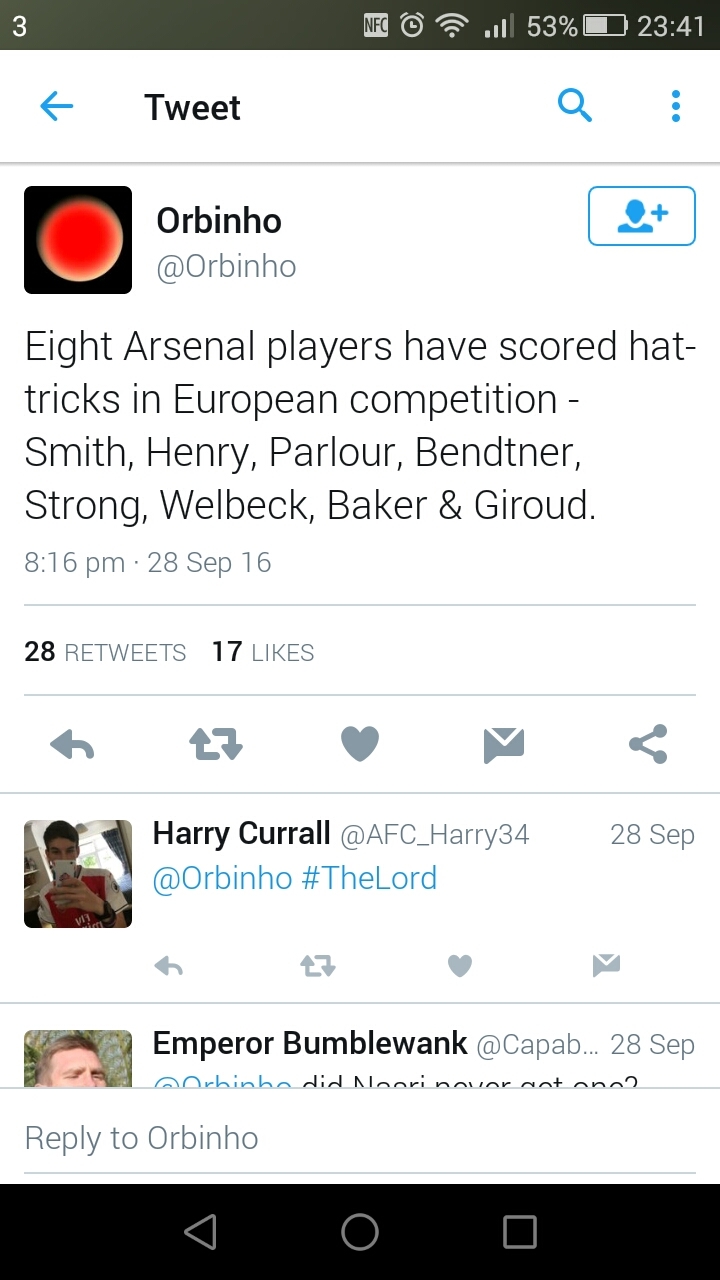Viewport: 720px width, 1280px height.
Task: Reply to Harry Currall's tweet
Action: tap(169, 965)
